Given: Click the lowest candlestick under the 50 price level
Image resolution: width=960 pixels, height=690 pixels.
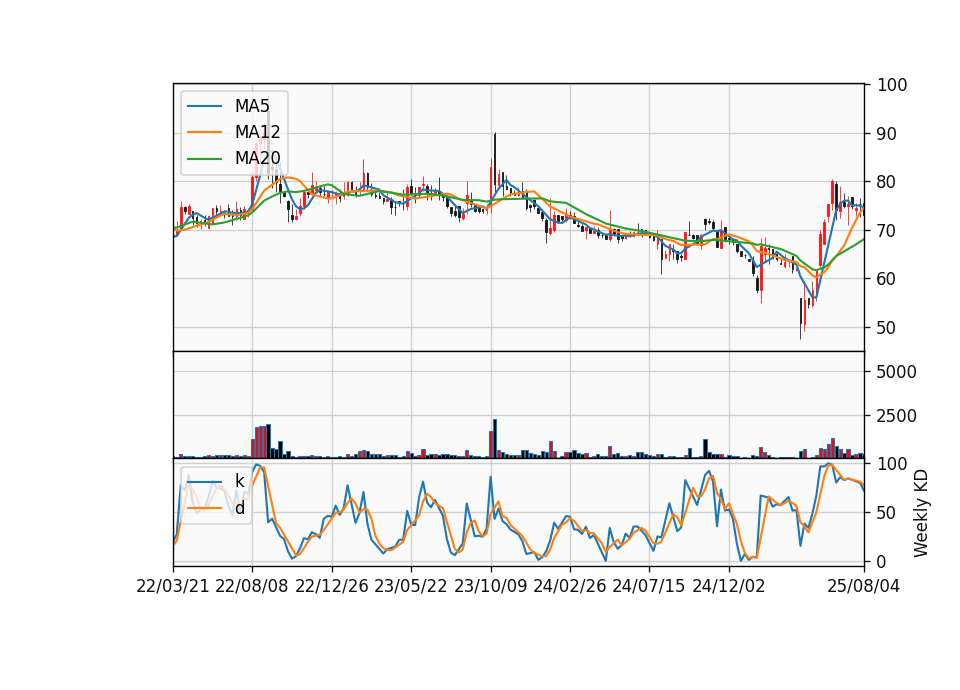Looking at the screenshot, I should [800, 318].
